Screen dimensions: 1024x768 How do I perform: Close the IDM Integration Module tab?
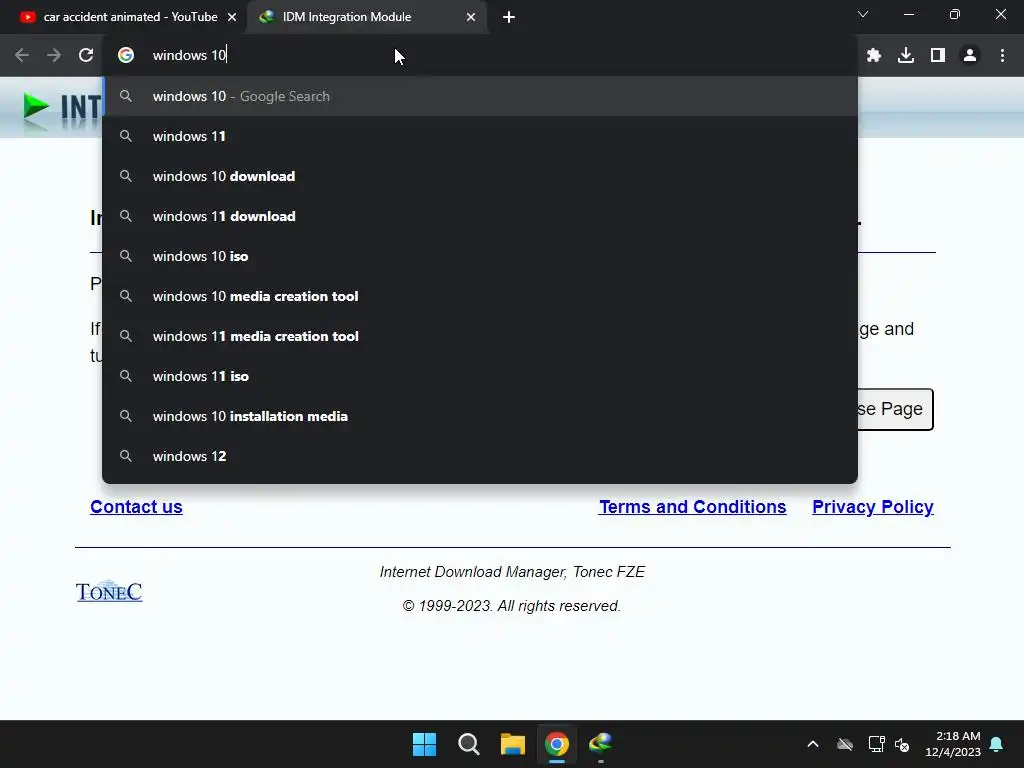(x=471, y=17)
